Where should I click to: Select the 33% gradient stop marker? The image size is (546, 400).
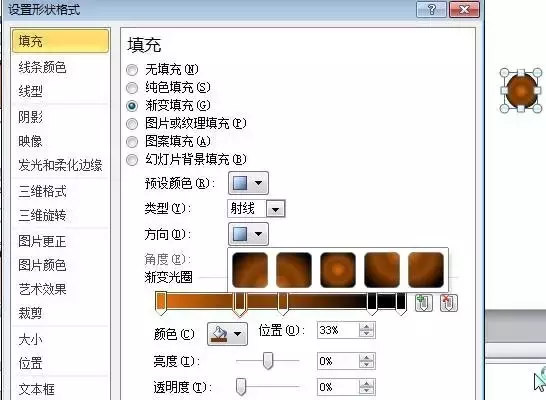[240, 304]
